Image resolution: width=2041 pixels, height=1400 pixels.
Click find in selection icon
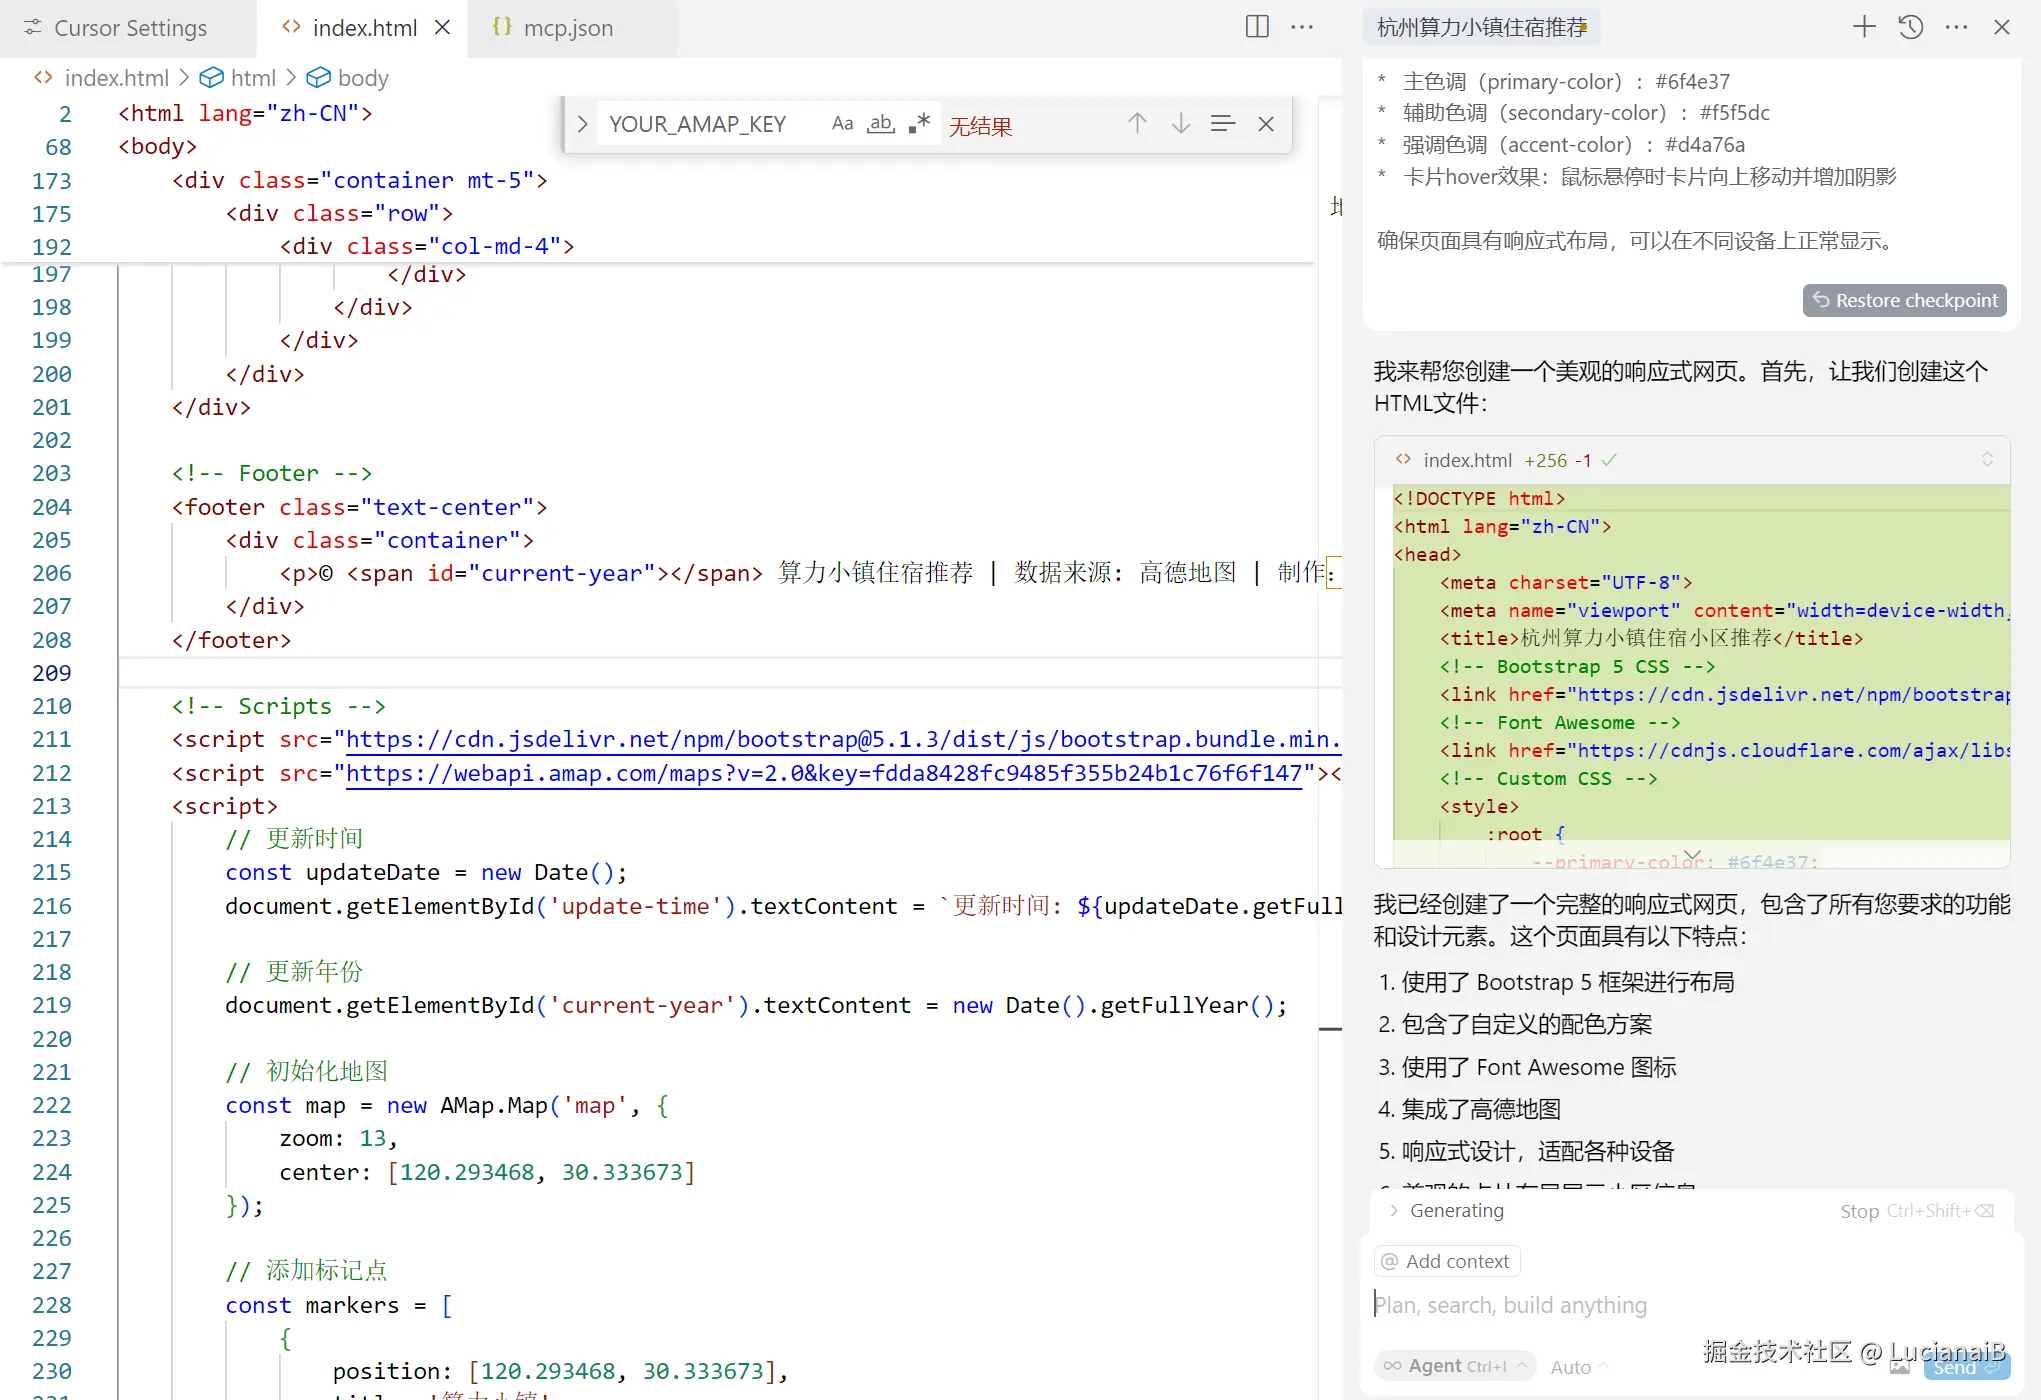coord(1222,123)
